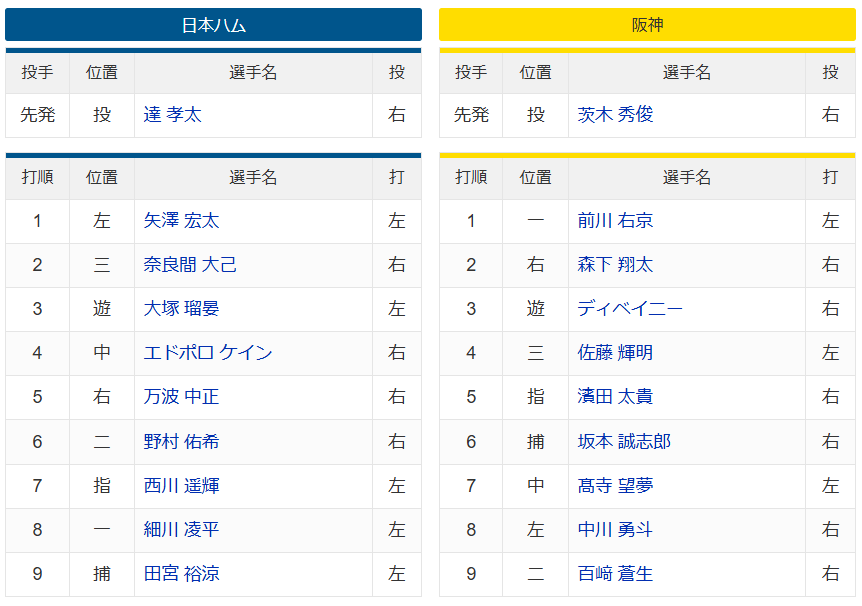Open starting pitcher 達 孝太's player page
Viewport: 862px width, 606px height.
point(173,115)
